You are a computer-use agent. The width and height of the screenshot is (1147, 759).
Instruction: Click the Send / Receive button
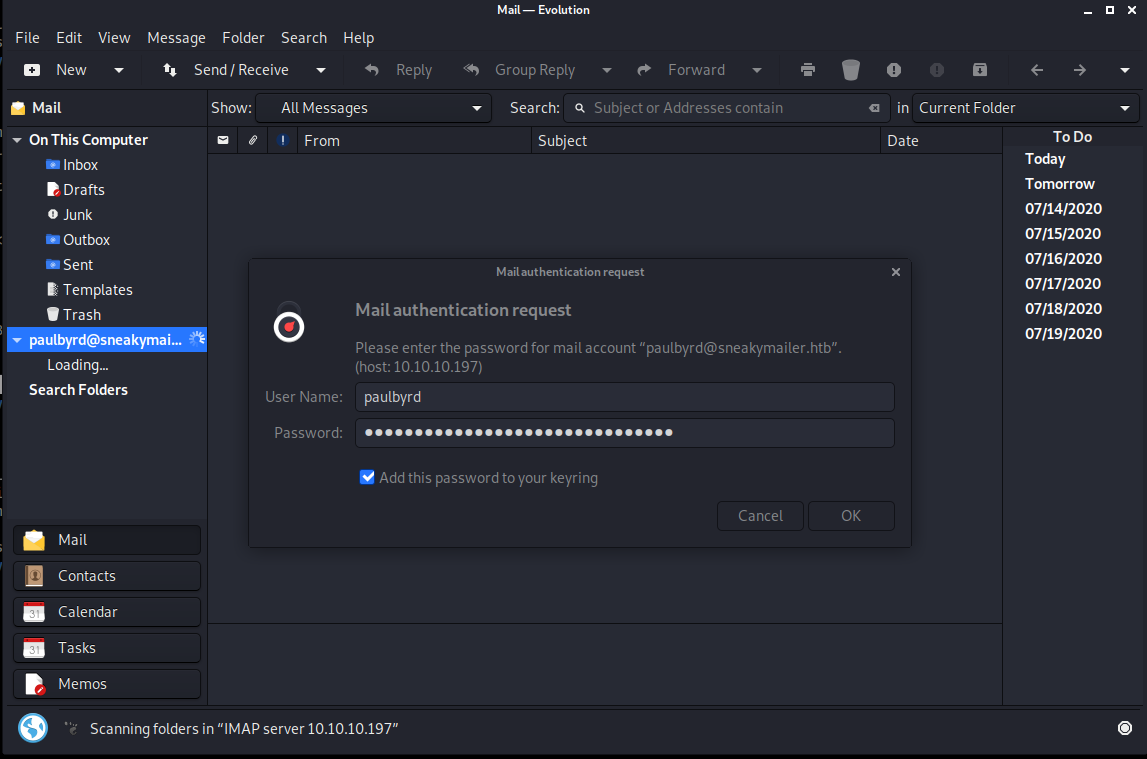click(x=227, y=70)
